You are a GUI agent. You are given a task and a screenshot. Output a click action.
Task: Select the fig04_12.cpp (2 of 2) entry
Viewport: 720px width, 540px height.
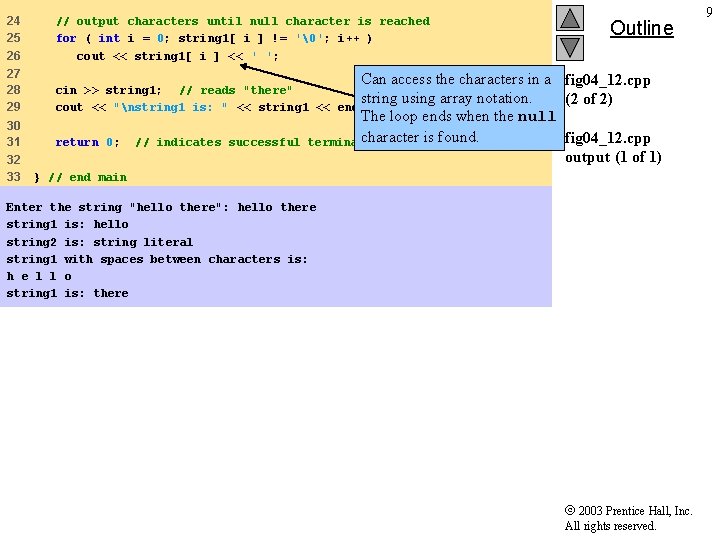pyautogui.click(x=608, y=90)
